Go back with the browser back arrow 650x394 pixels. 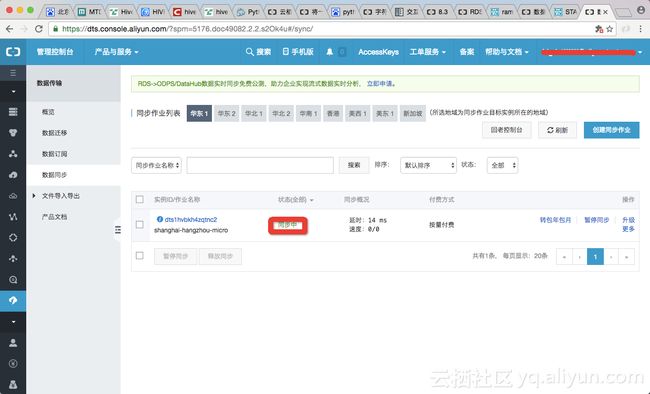coord(9,29)
